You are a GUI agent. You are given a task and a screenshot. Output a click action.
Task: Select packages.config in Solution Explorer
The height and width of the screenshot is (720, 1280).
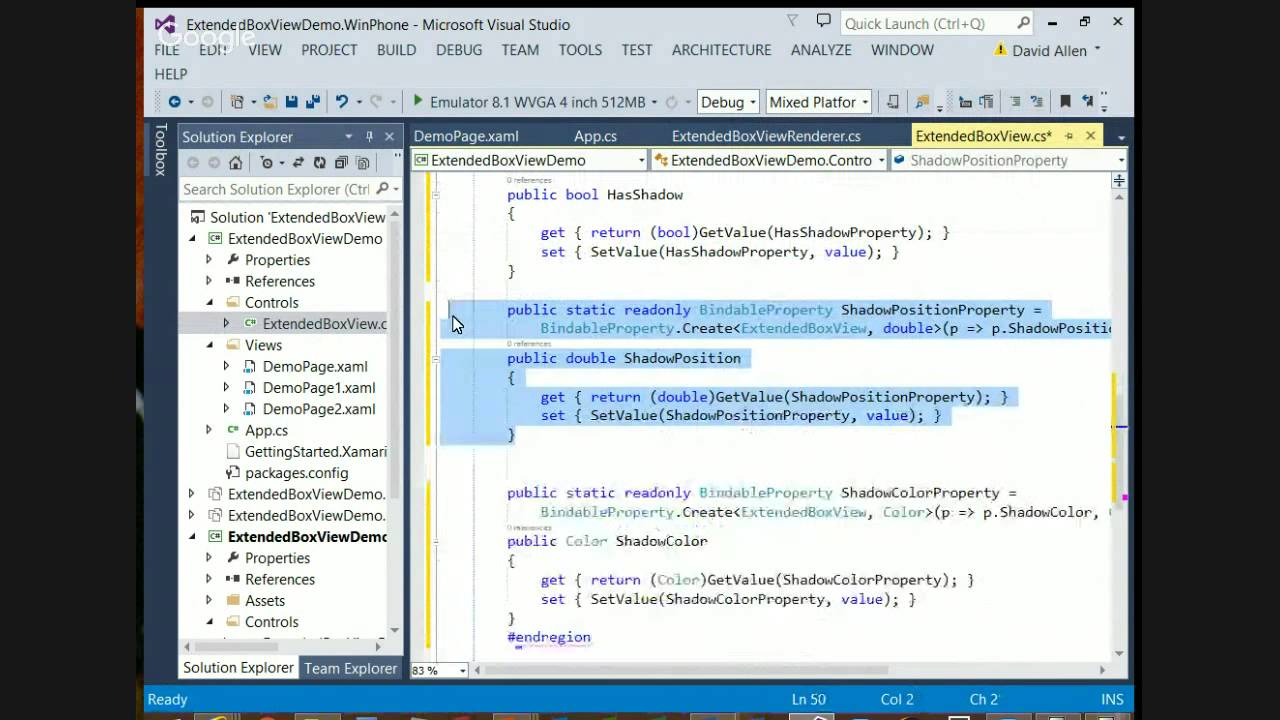pyautogui.click(x=296, y=473)
